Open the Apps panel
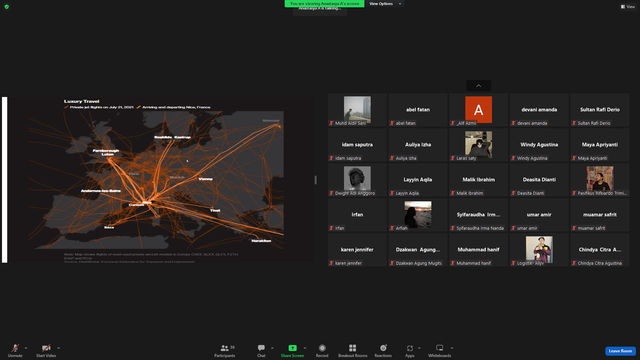Viewport: 640px width, 360px height. pos(410,350)
